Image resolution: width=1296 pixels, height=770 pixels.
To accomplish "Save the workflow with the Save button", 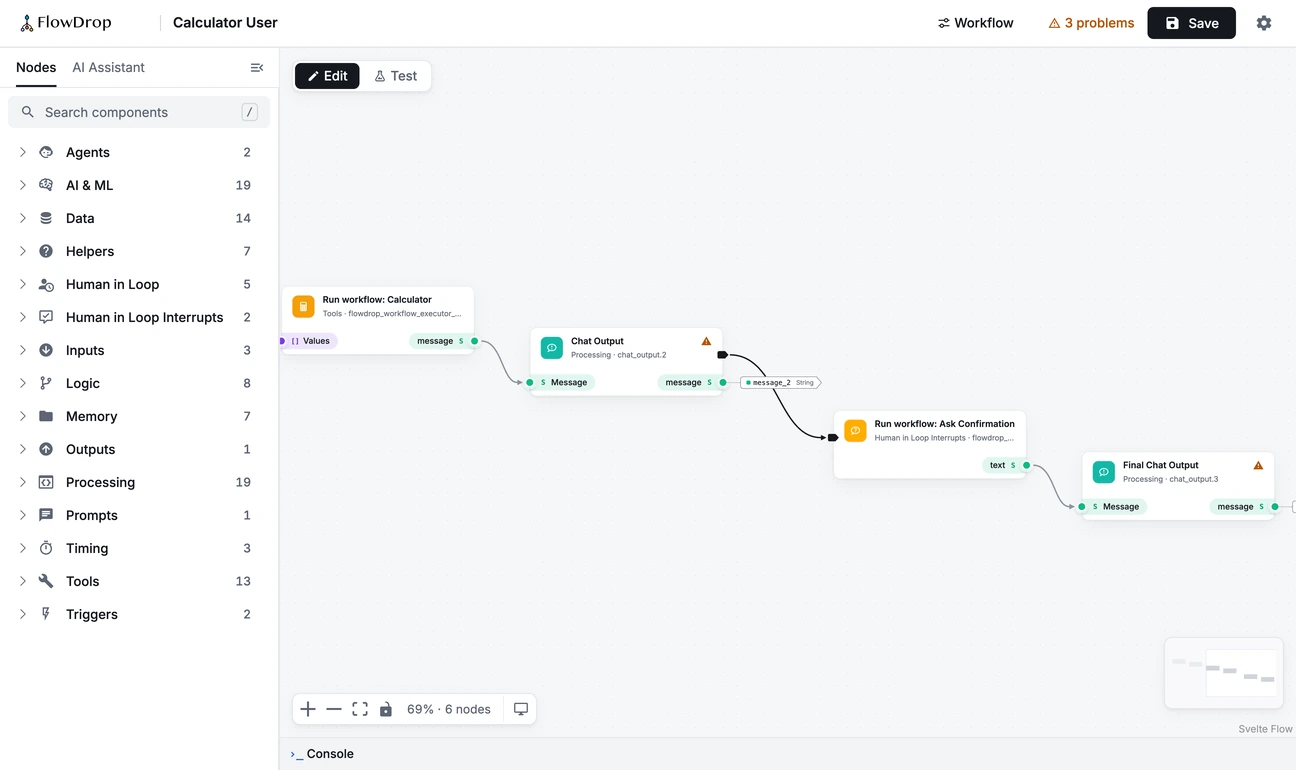I will tap(1192, 23).
